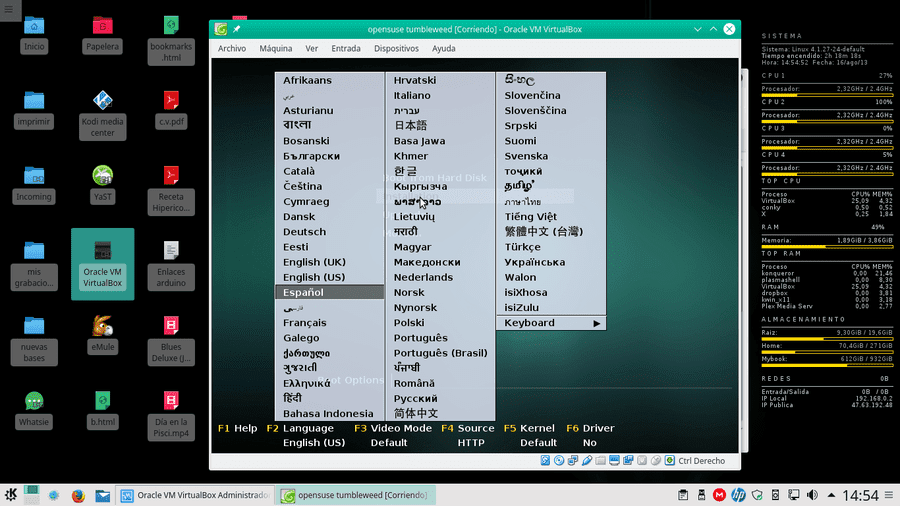900x506 pixels.
Task: Launch Firefox from the taskbar
Action: tap(78, 495)
